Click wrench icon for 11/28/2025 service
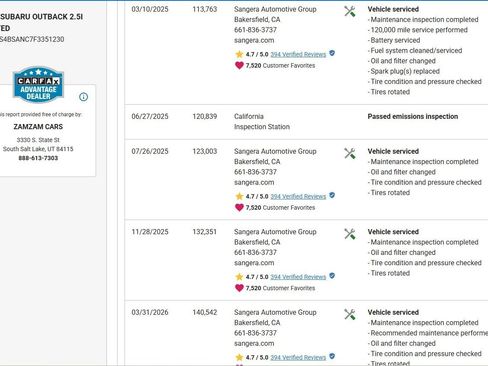 pyautogui.click(x=350, y=234)
